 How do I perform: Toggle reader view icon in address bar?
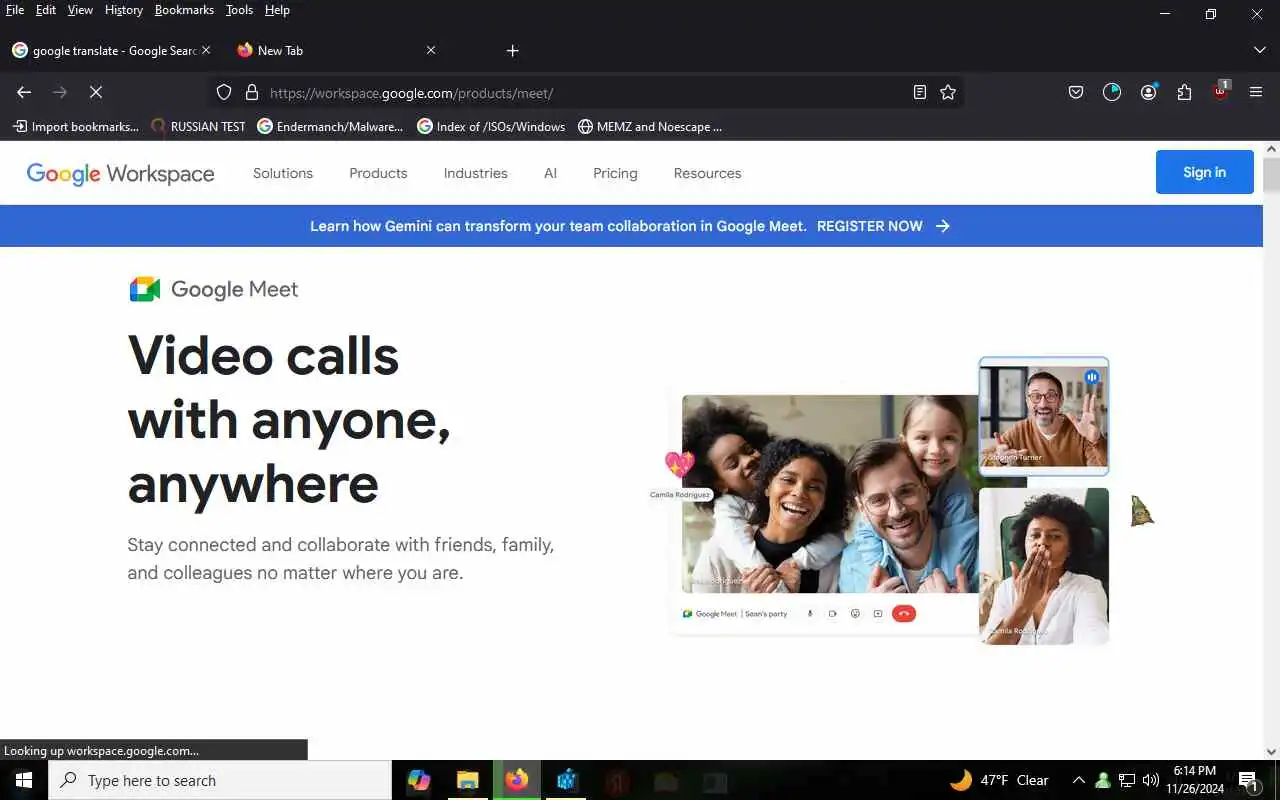920,92
